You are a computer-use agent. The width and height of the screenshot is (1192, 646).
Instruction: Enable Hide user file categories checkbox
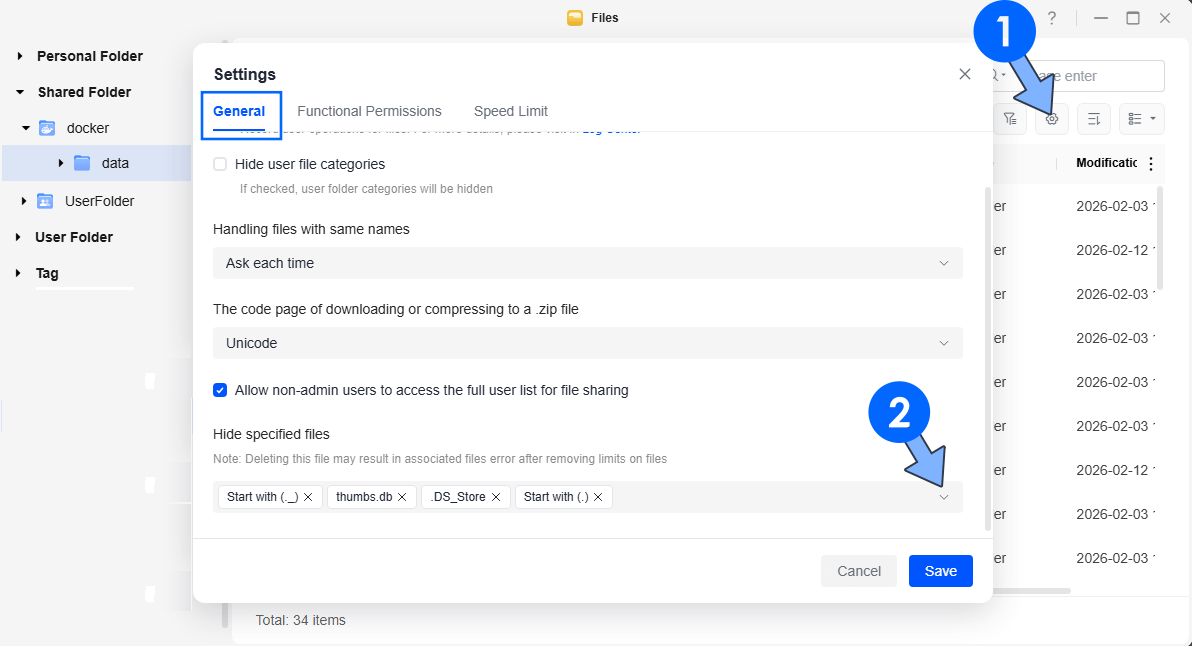pyautogui.click(x=220, y=164)
